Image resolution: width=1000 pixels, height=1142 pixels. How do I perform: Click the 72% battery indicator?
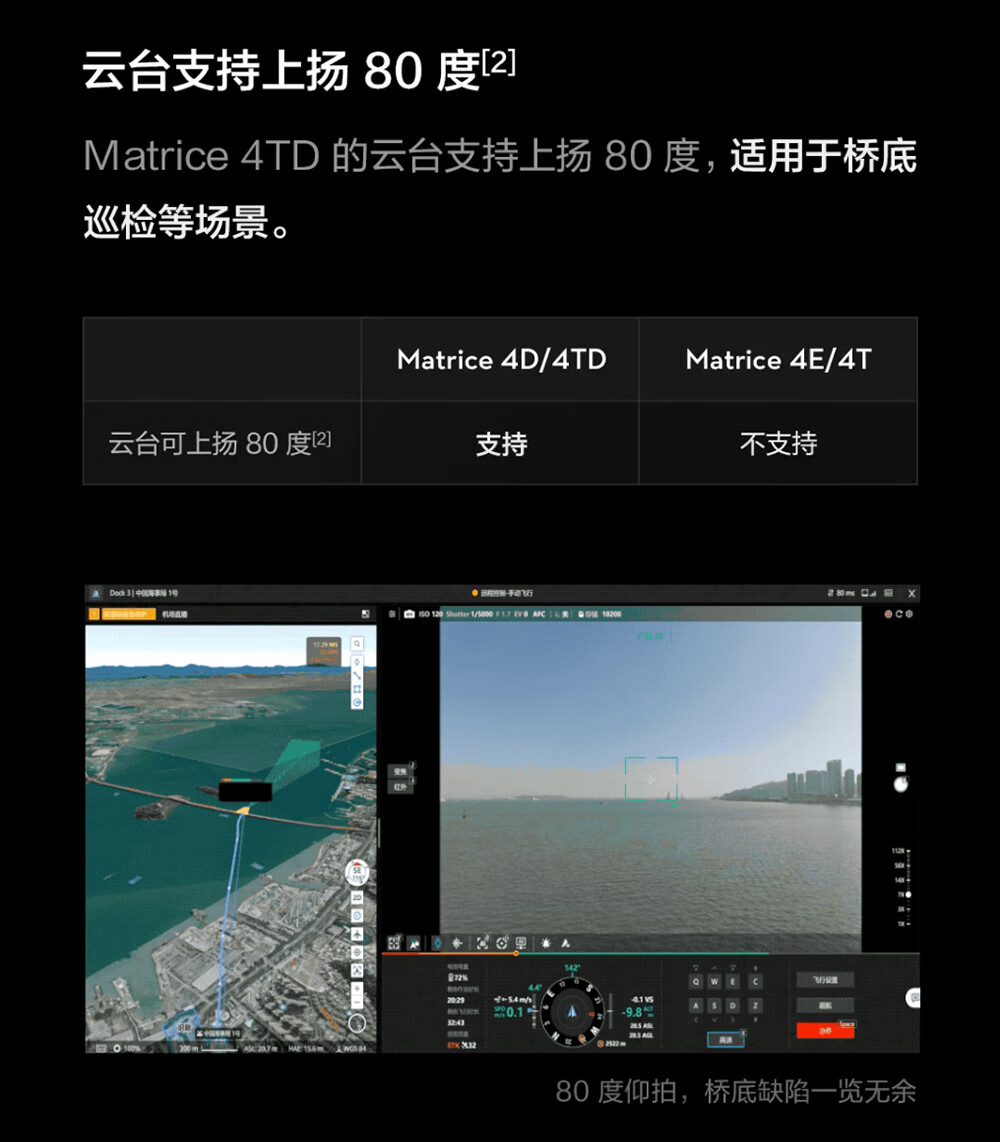[x=458, y=977]
